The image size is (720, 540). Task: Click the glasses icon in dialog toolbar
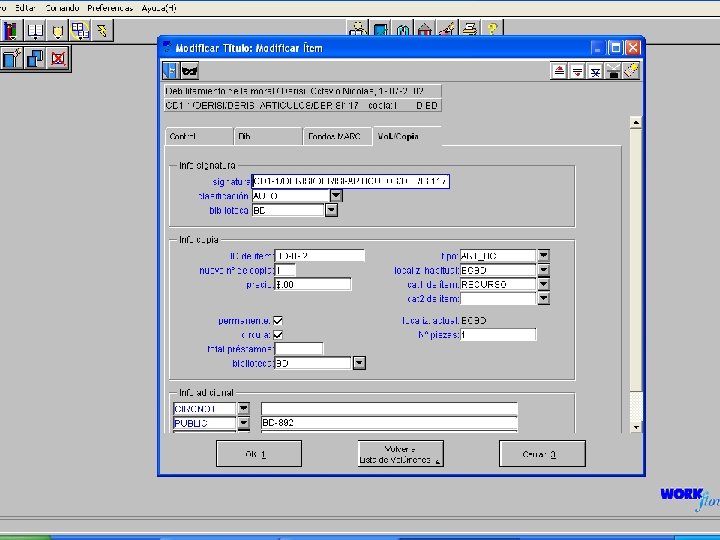pyautogui.click(x=190, y=71)
